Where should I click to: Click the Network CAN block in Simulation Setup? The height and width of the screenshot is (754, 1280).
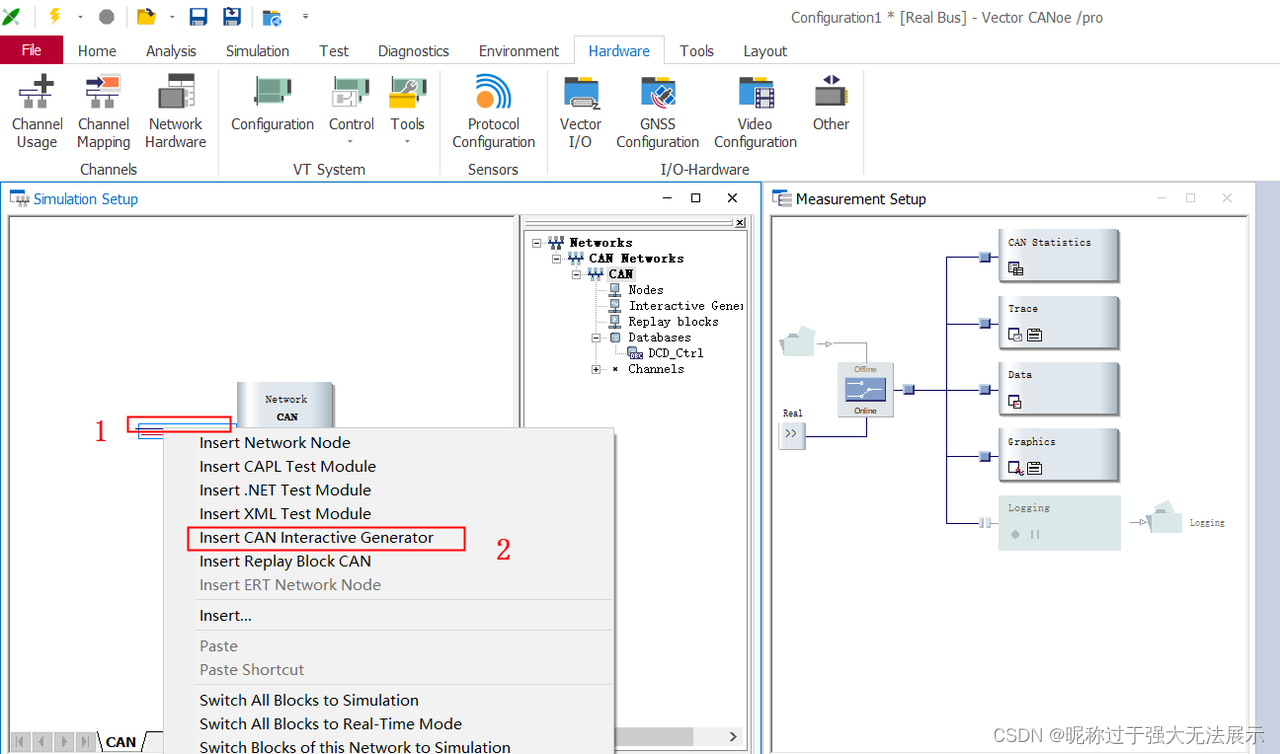[x=286, y=406]
